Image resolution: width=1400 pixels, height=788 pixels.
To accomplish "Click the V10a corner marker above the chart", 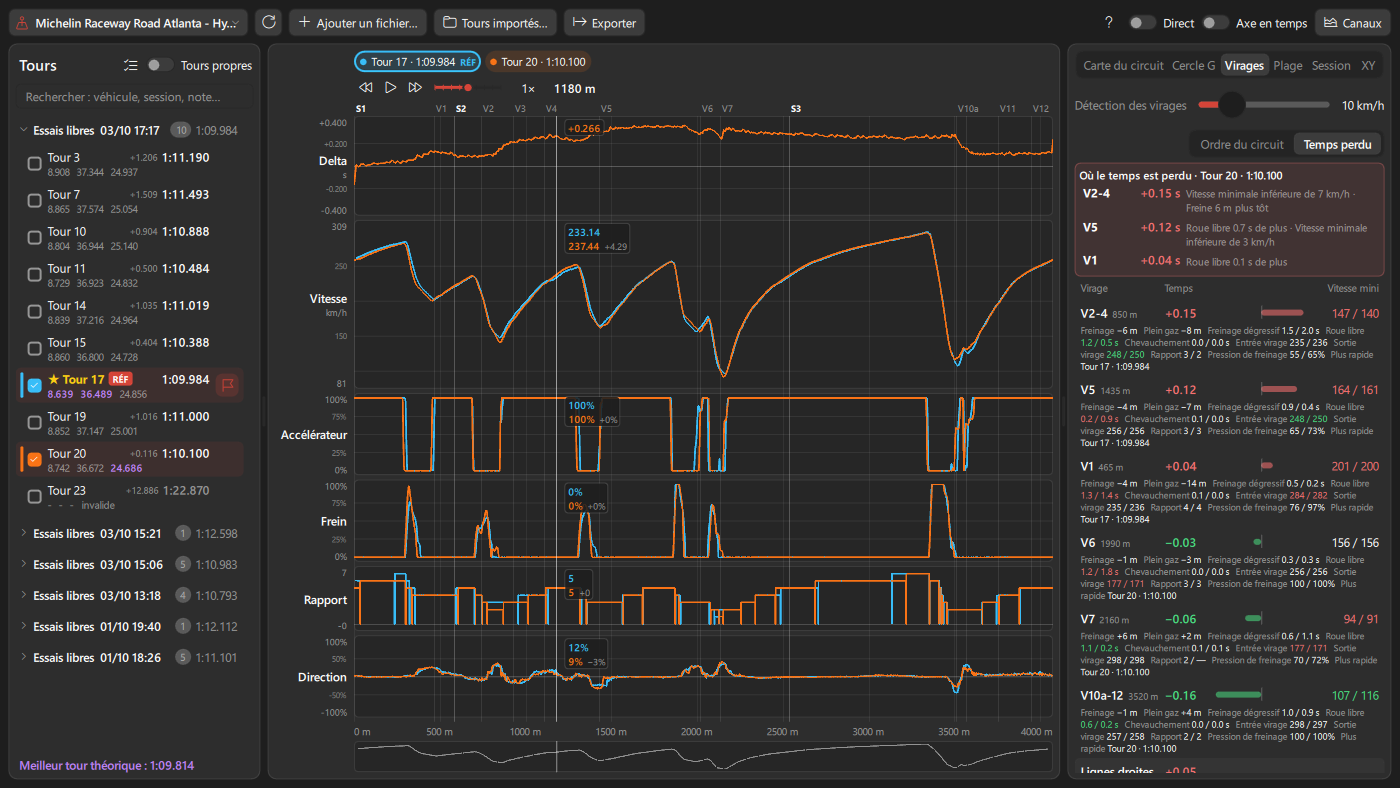I will click(x=968, y=108).
